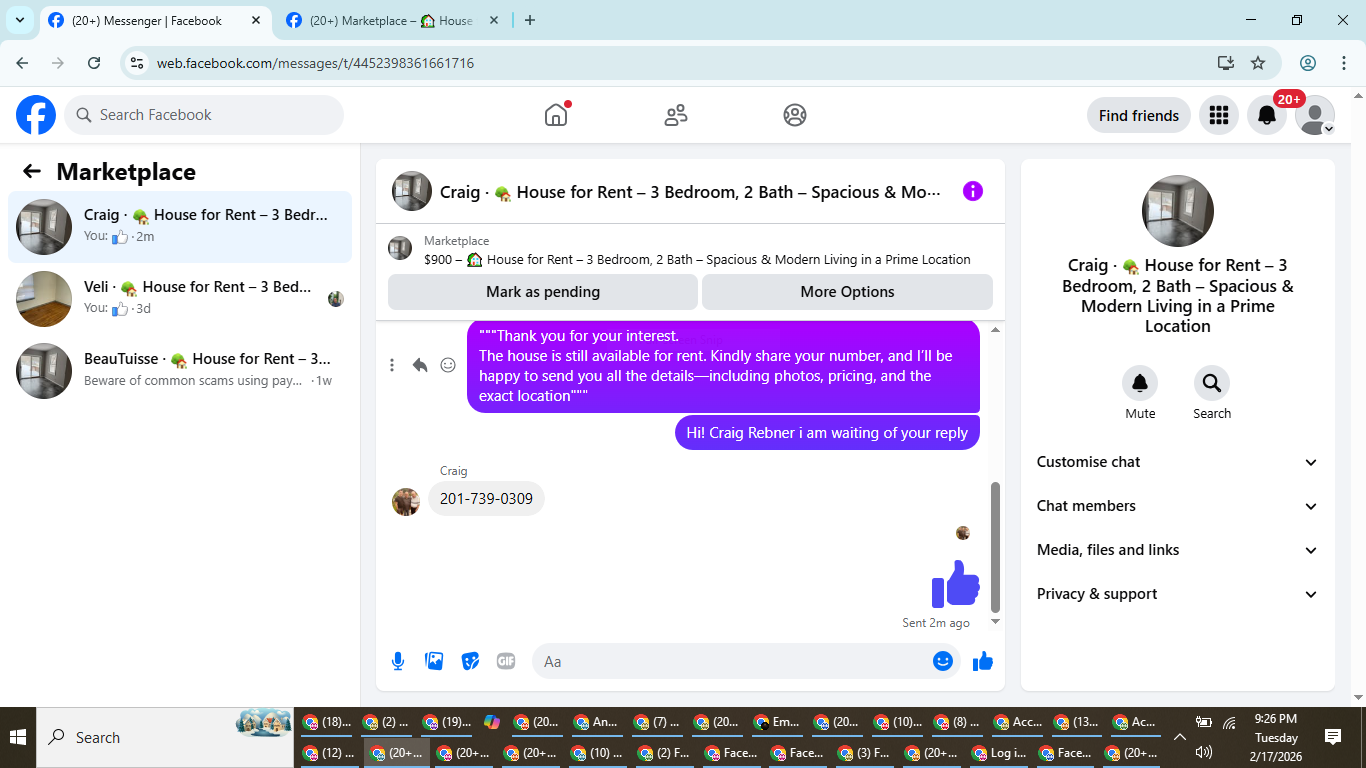This screenshot has width=1366, height=768.
Task: Open the Facebook home logo
Action: (x=36, y=115)
